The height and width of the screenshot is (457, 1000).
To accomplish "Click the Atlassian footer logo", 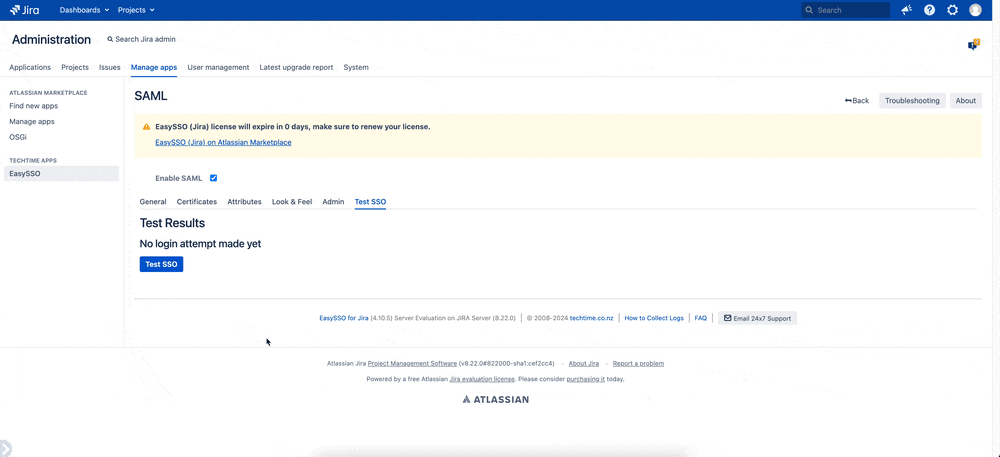I will [x=496, y=400].
